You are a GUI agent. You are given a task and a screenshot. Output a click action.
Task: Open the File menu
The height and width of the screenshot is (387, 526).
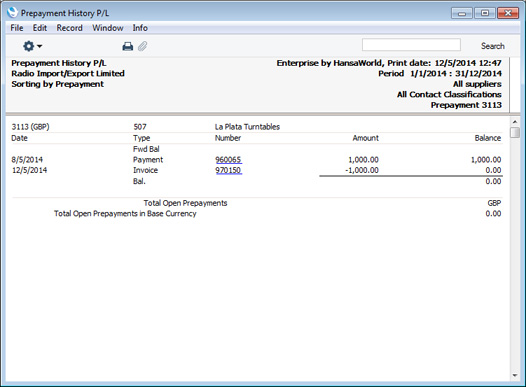point(17,28)
